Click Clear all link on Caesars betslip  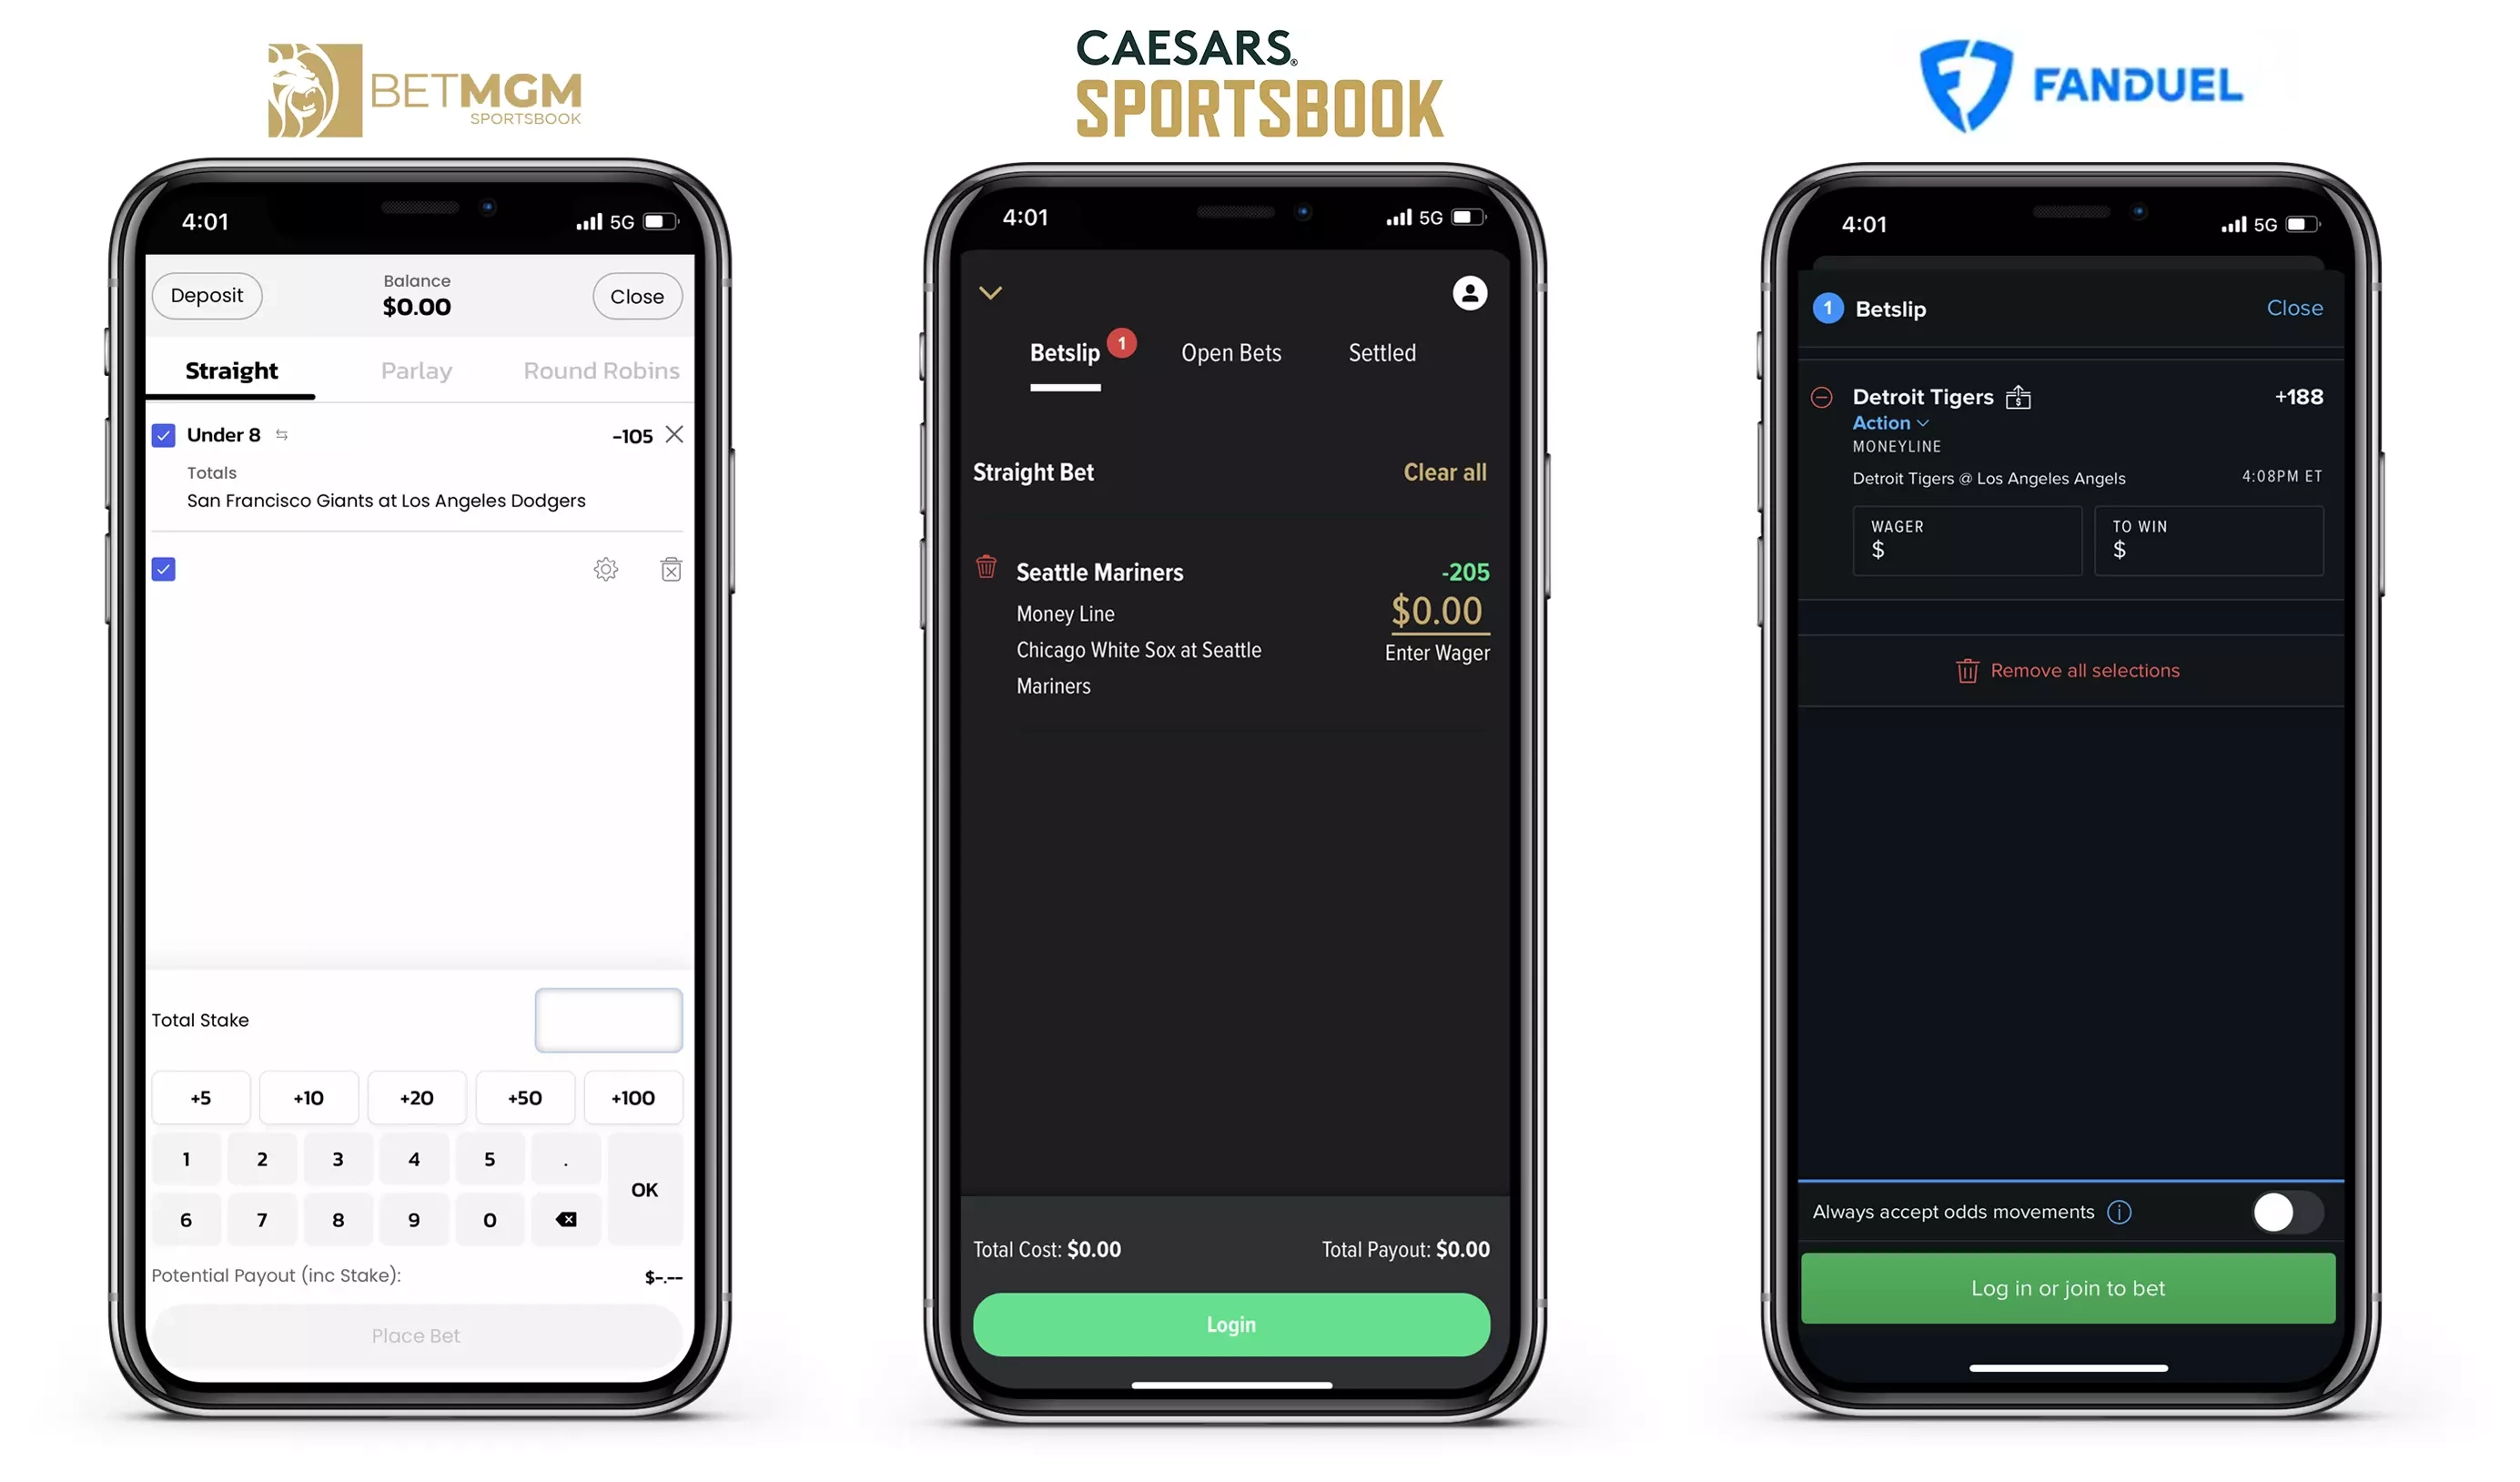[1446, 471]
